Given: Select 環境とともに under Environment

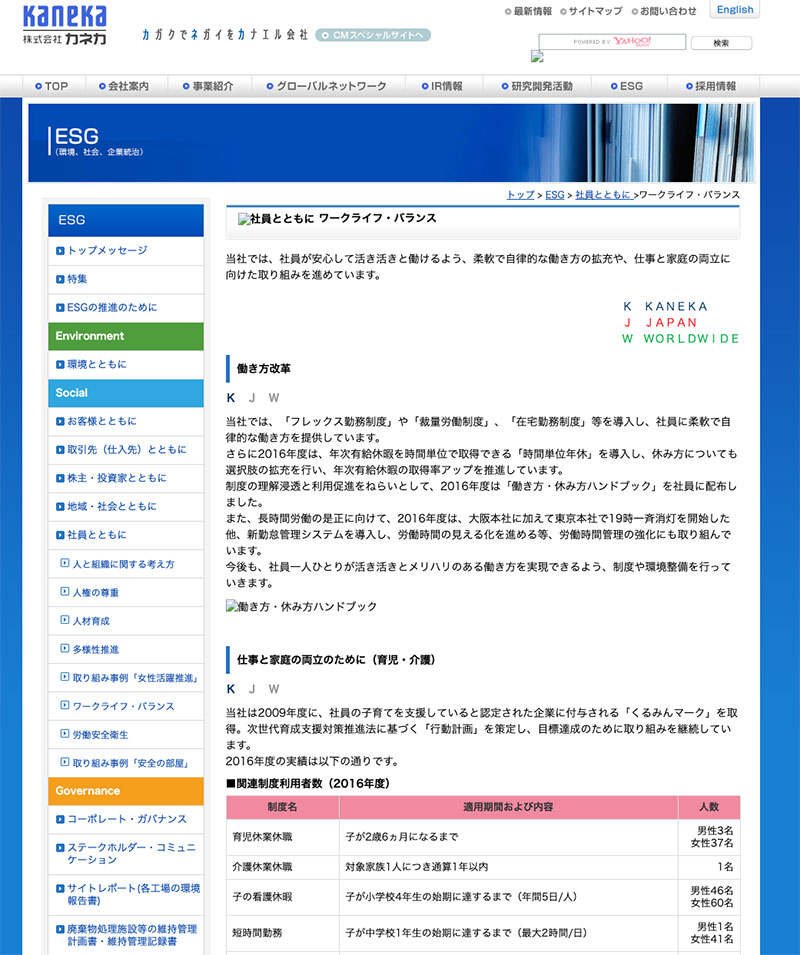Looking at the screenshot, I should pyautogui.click(x=97, y=365).
